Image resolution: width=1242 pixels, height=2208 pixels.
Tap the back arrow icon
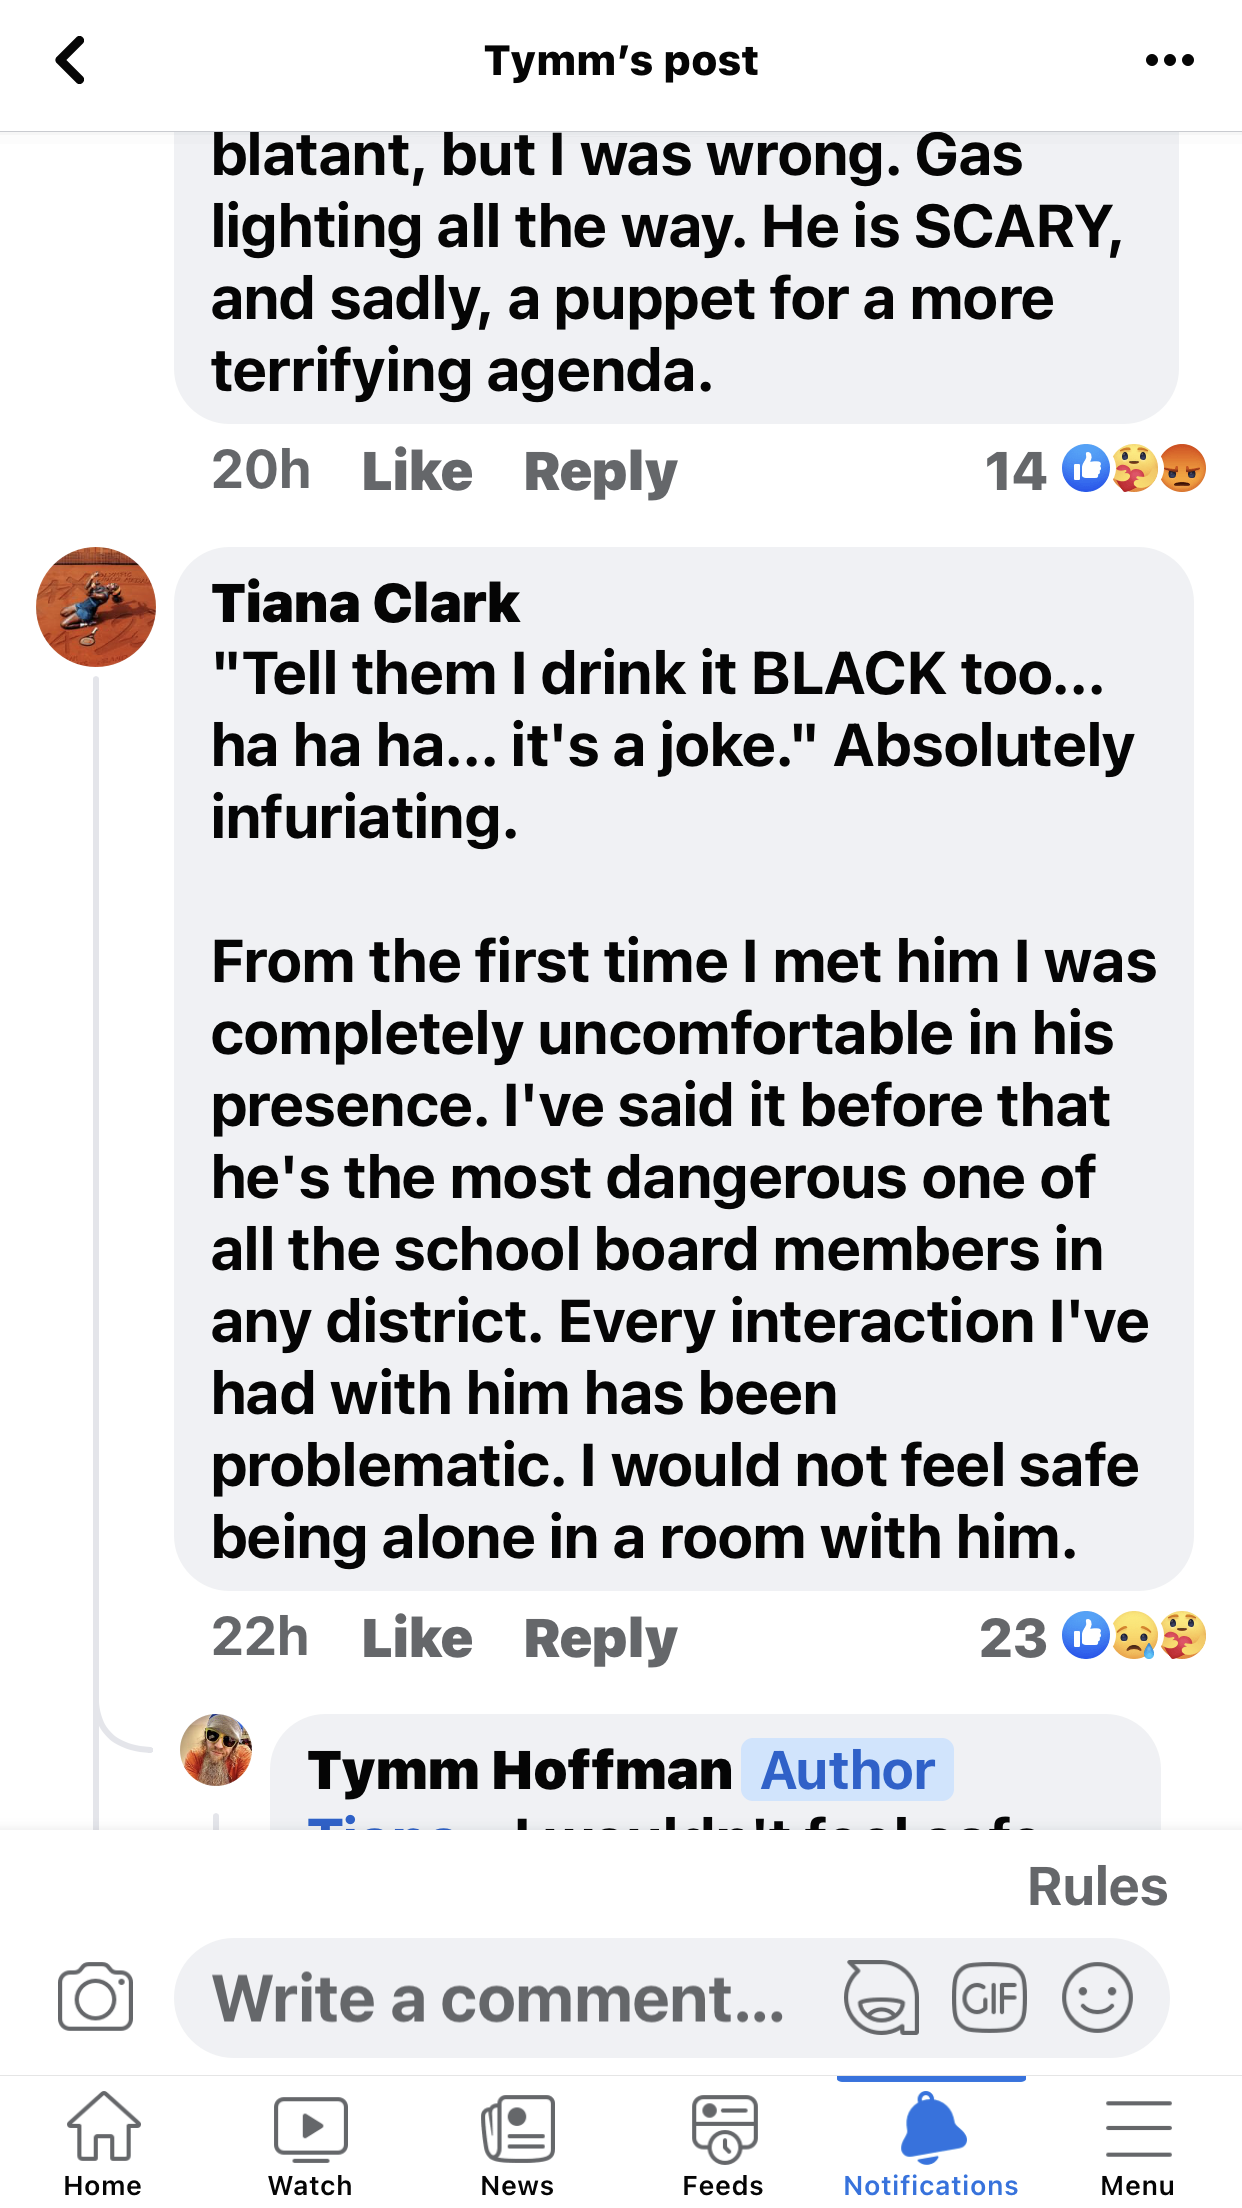point(71,61)
